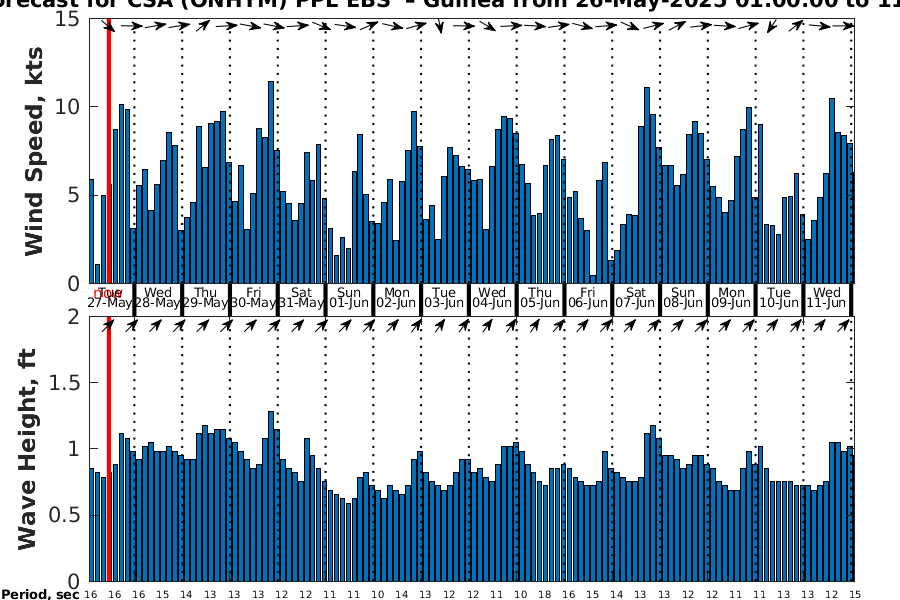Select the Tue 03-Jun date label
The image size is (900, 600).
click(444, 297)
